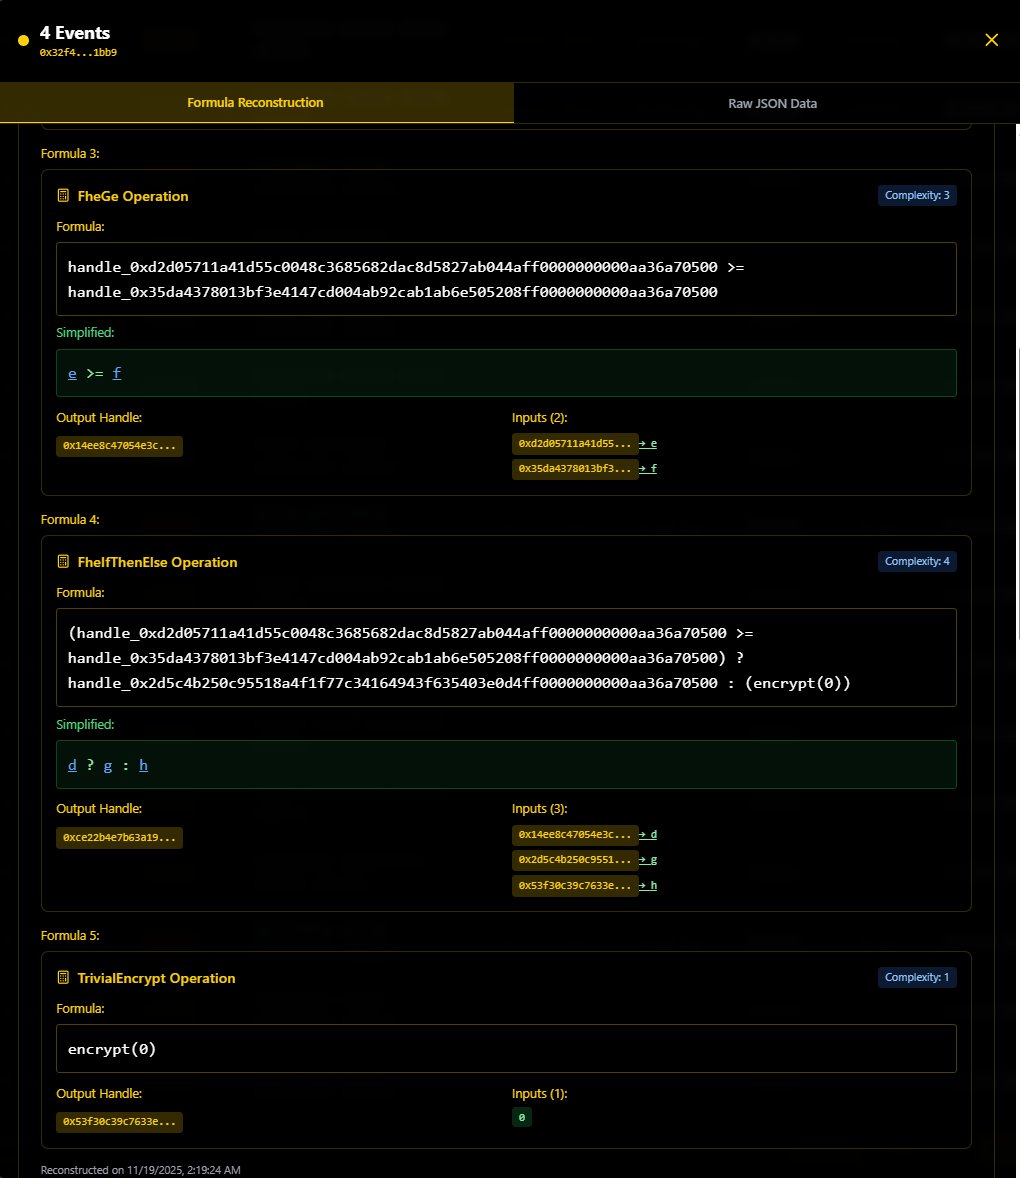Click input handle chip 0x2d5c4b250c9551...
The width and height of the screenshot is (1020, 1178).
click(575, 859)
